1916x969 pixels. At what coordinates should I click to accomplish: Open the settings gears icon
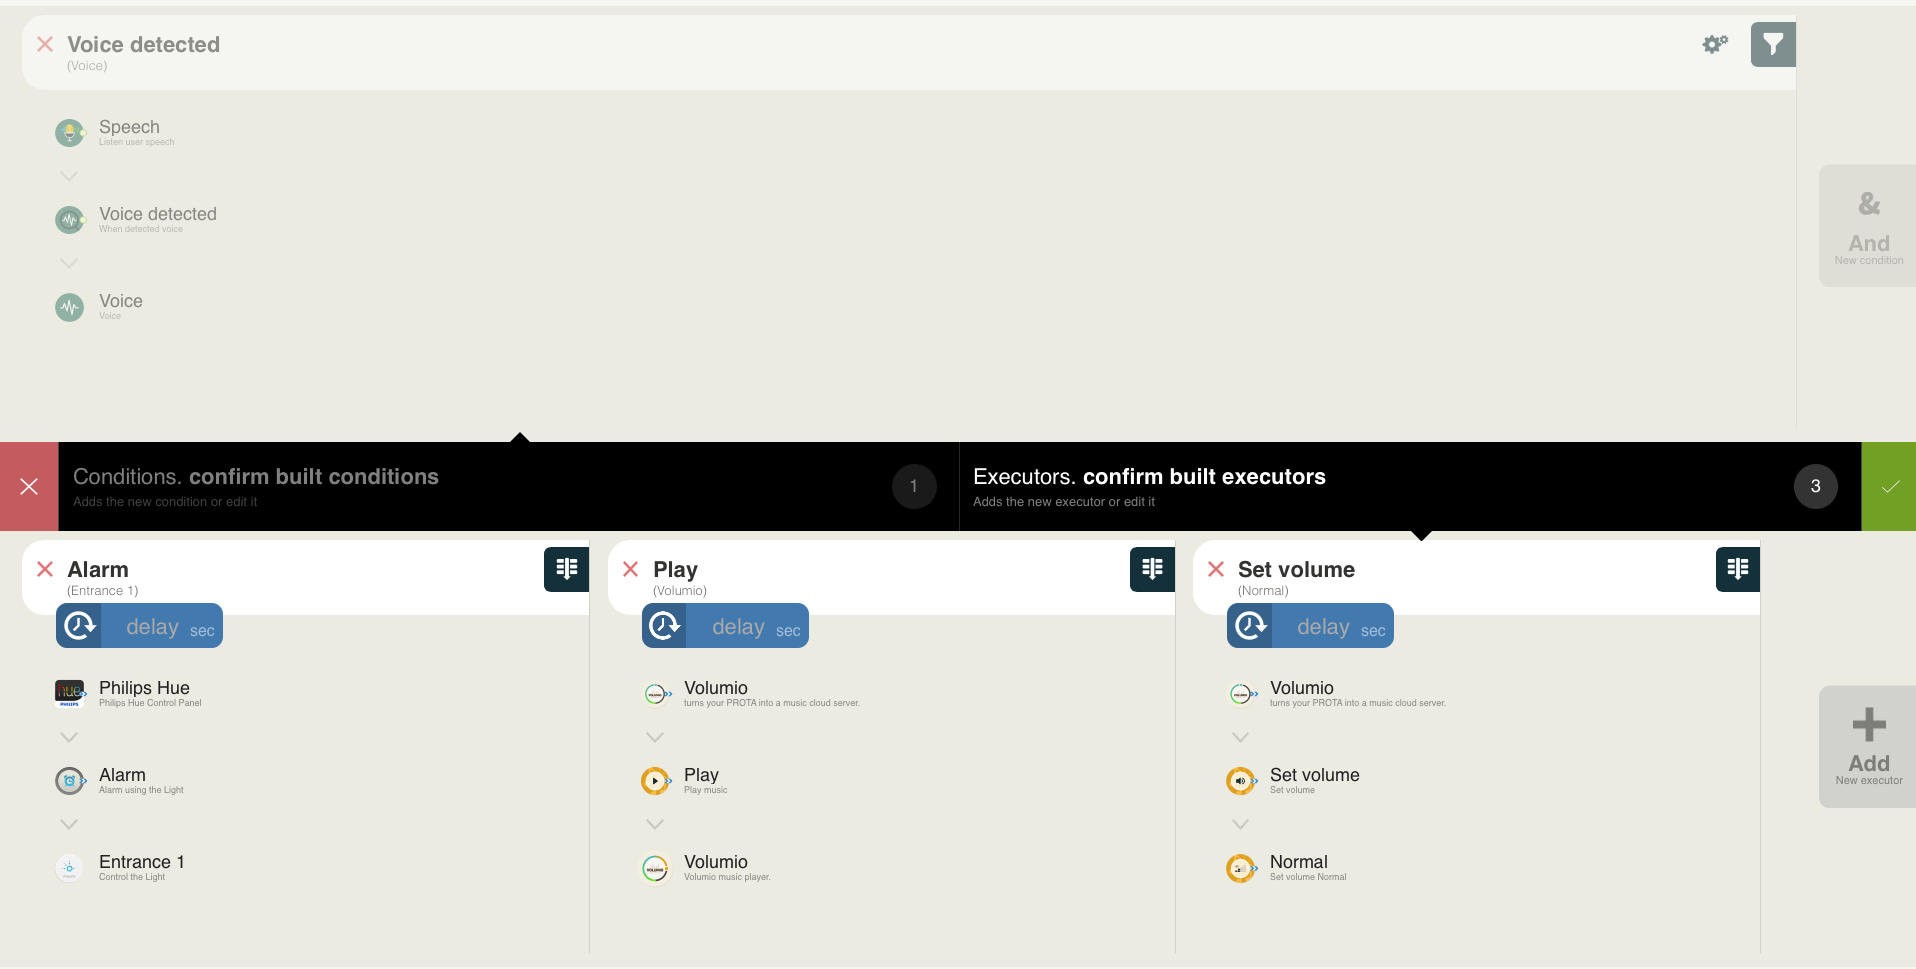[x=1715, y=44]
